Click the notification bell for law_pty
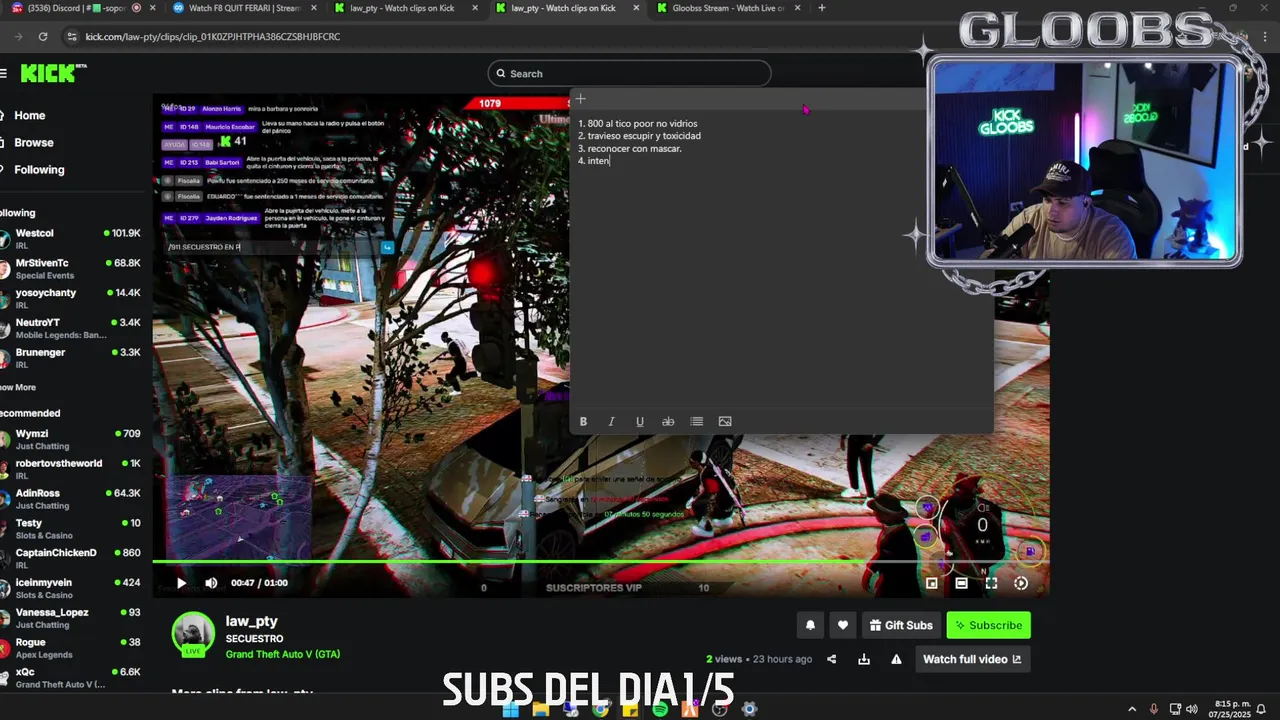The image size is (1280, 720). click(x=810, y=625)
